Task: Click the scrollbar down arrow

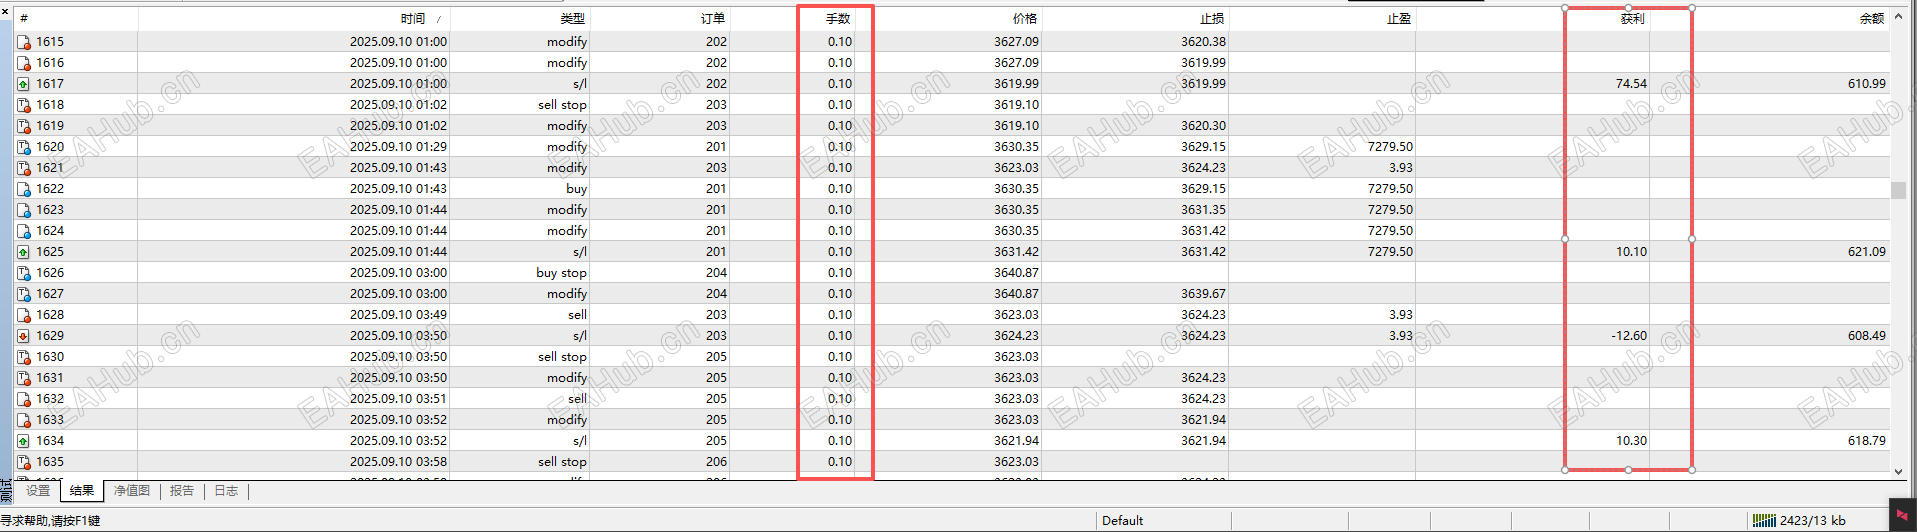Action: pyautogui.click(x=1898, y=472)
